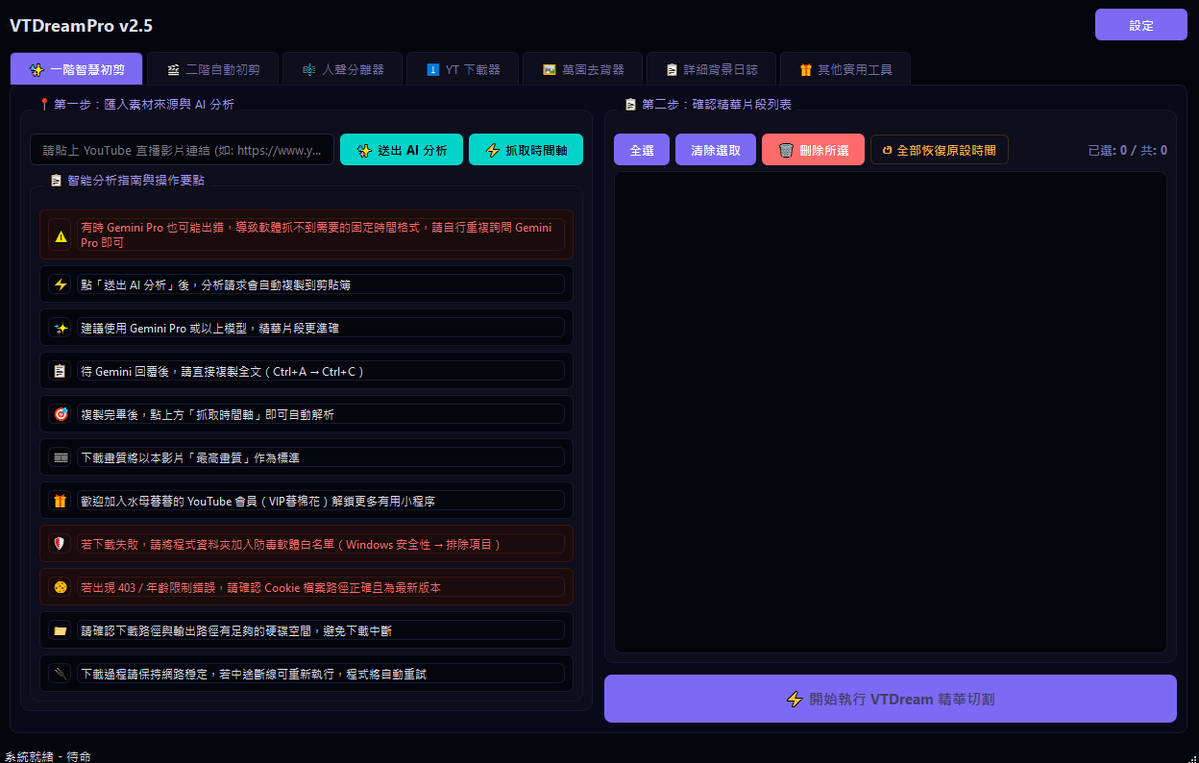
Task: Switch to the 二階自動初剪 tab
Action: (x=213, y=70)
